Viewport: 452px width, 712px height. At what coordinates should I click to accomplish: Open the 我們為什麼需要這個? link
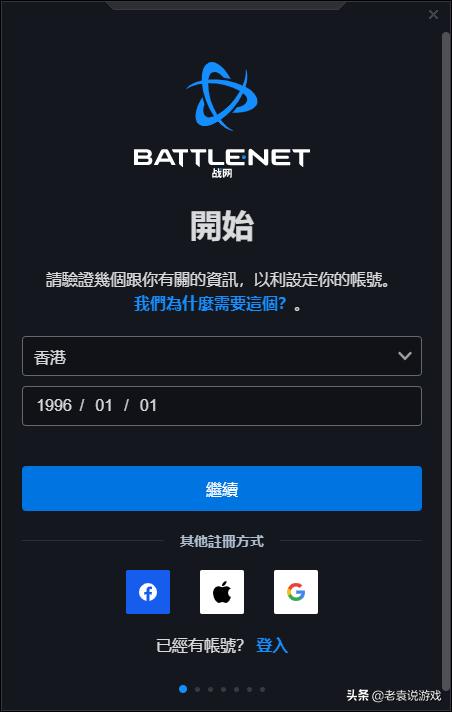tap(210, 303)
